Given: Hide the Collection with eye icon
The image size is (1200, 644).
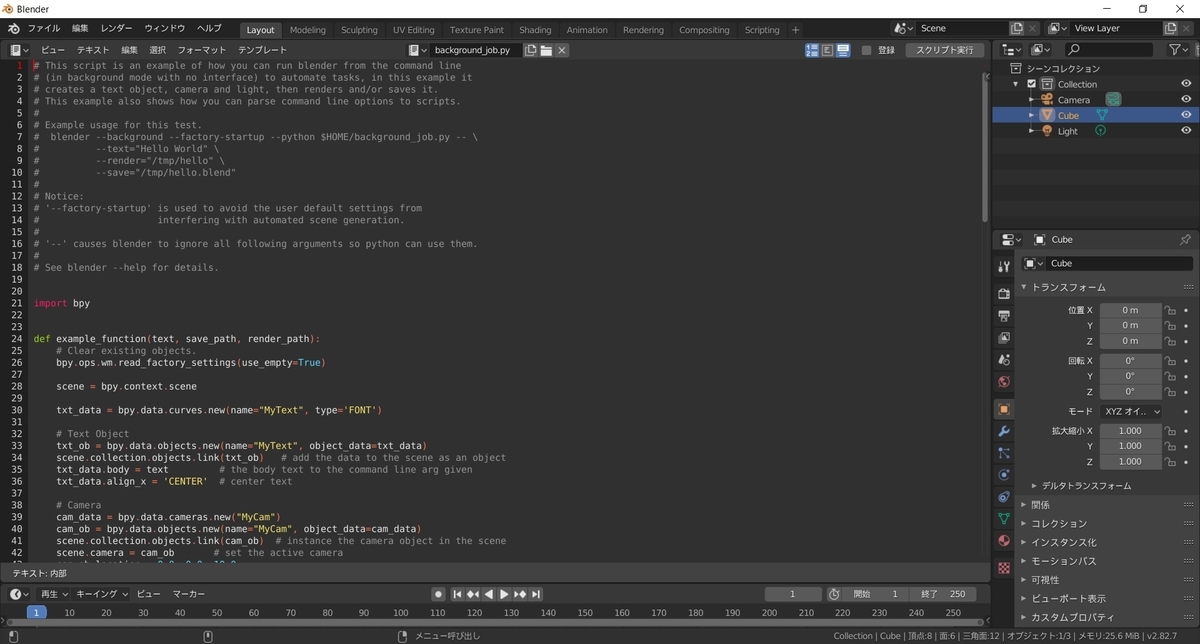Looking at the screenshot, I should click(1186, 84).
